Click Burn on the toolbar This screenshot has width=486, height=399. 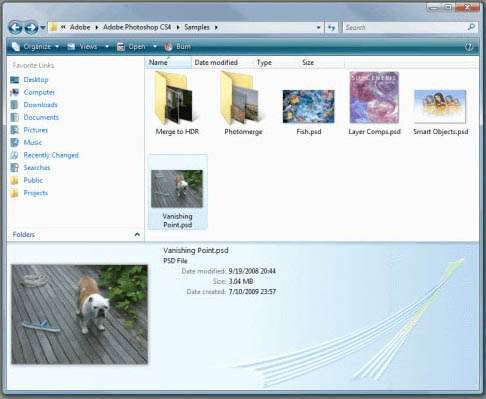click(178, 47)
